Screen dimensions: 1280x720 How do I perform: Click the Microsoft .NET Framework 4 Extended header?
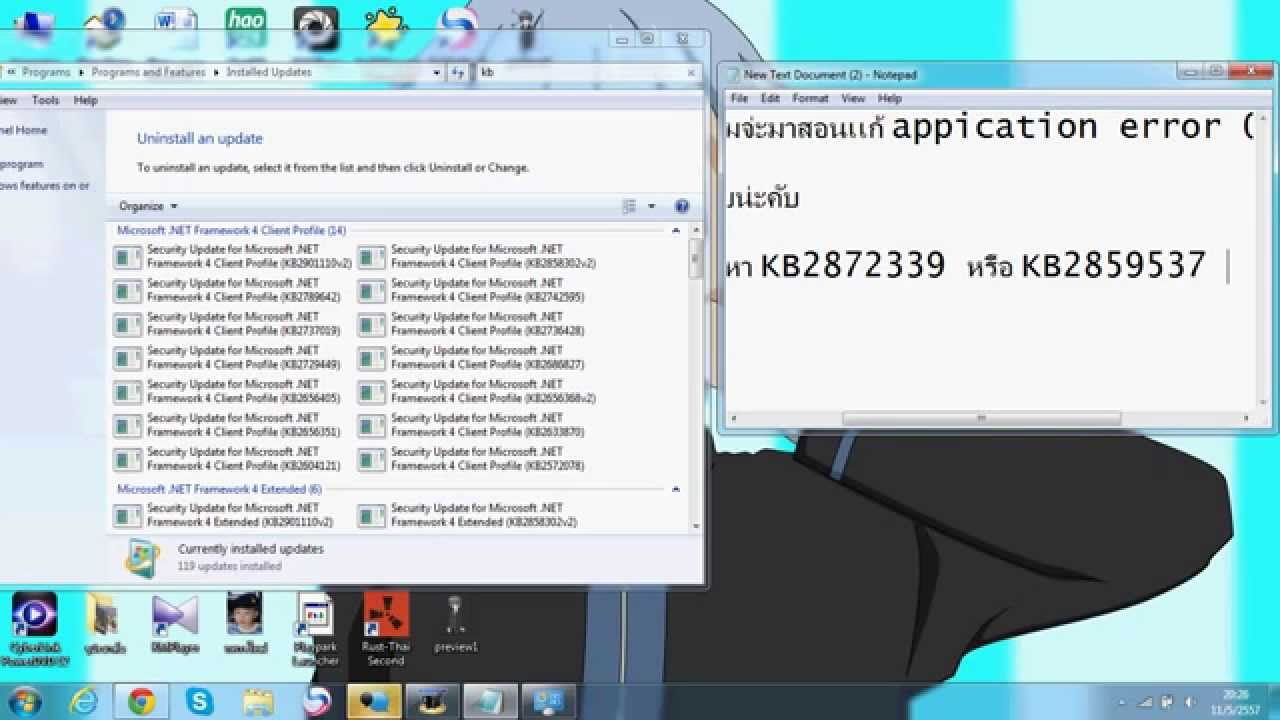219,489
